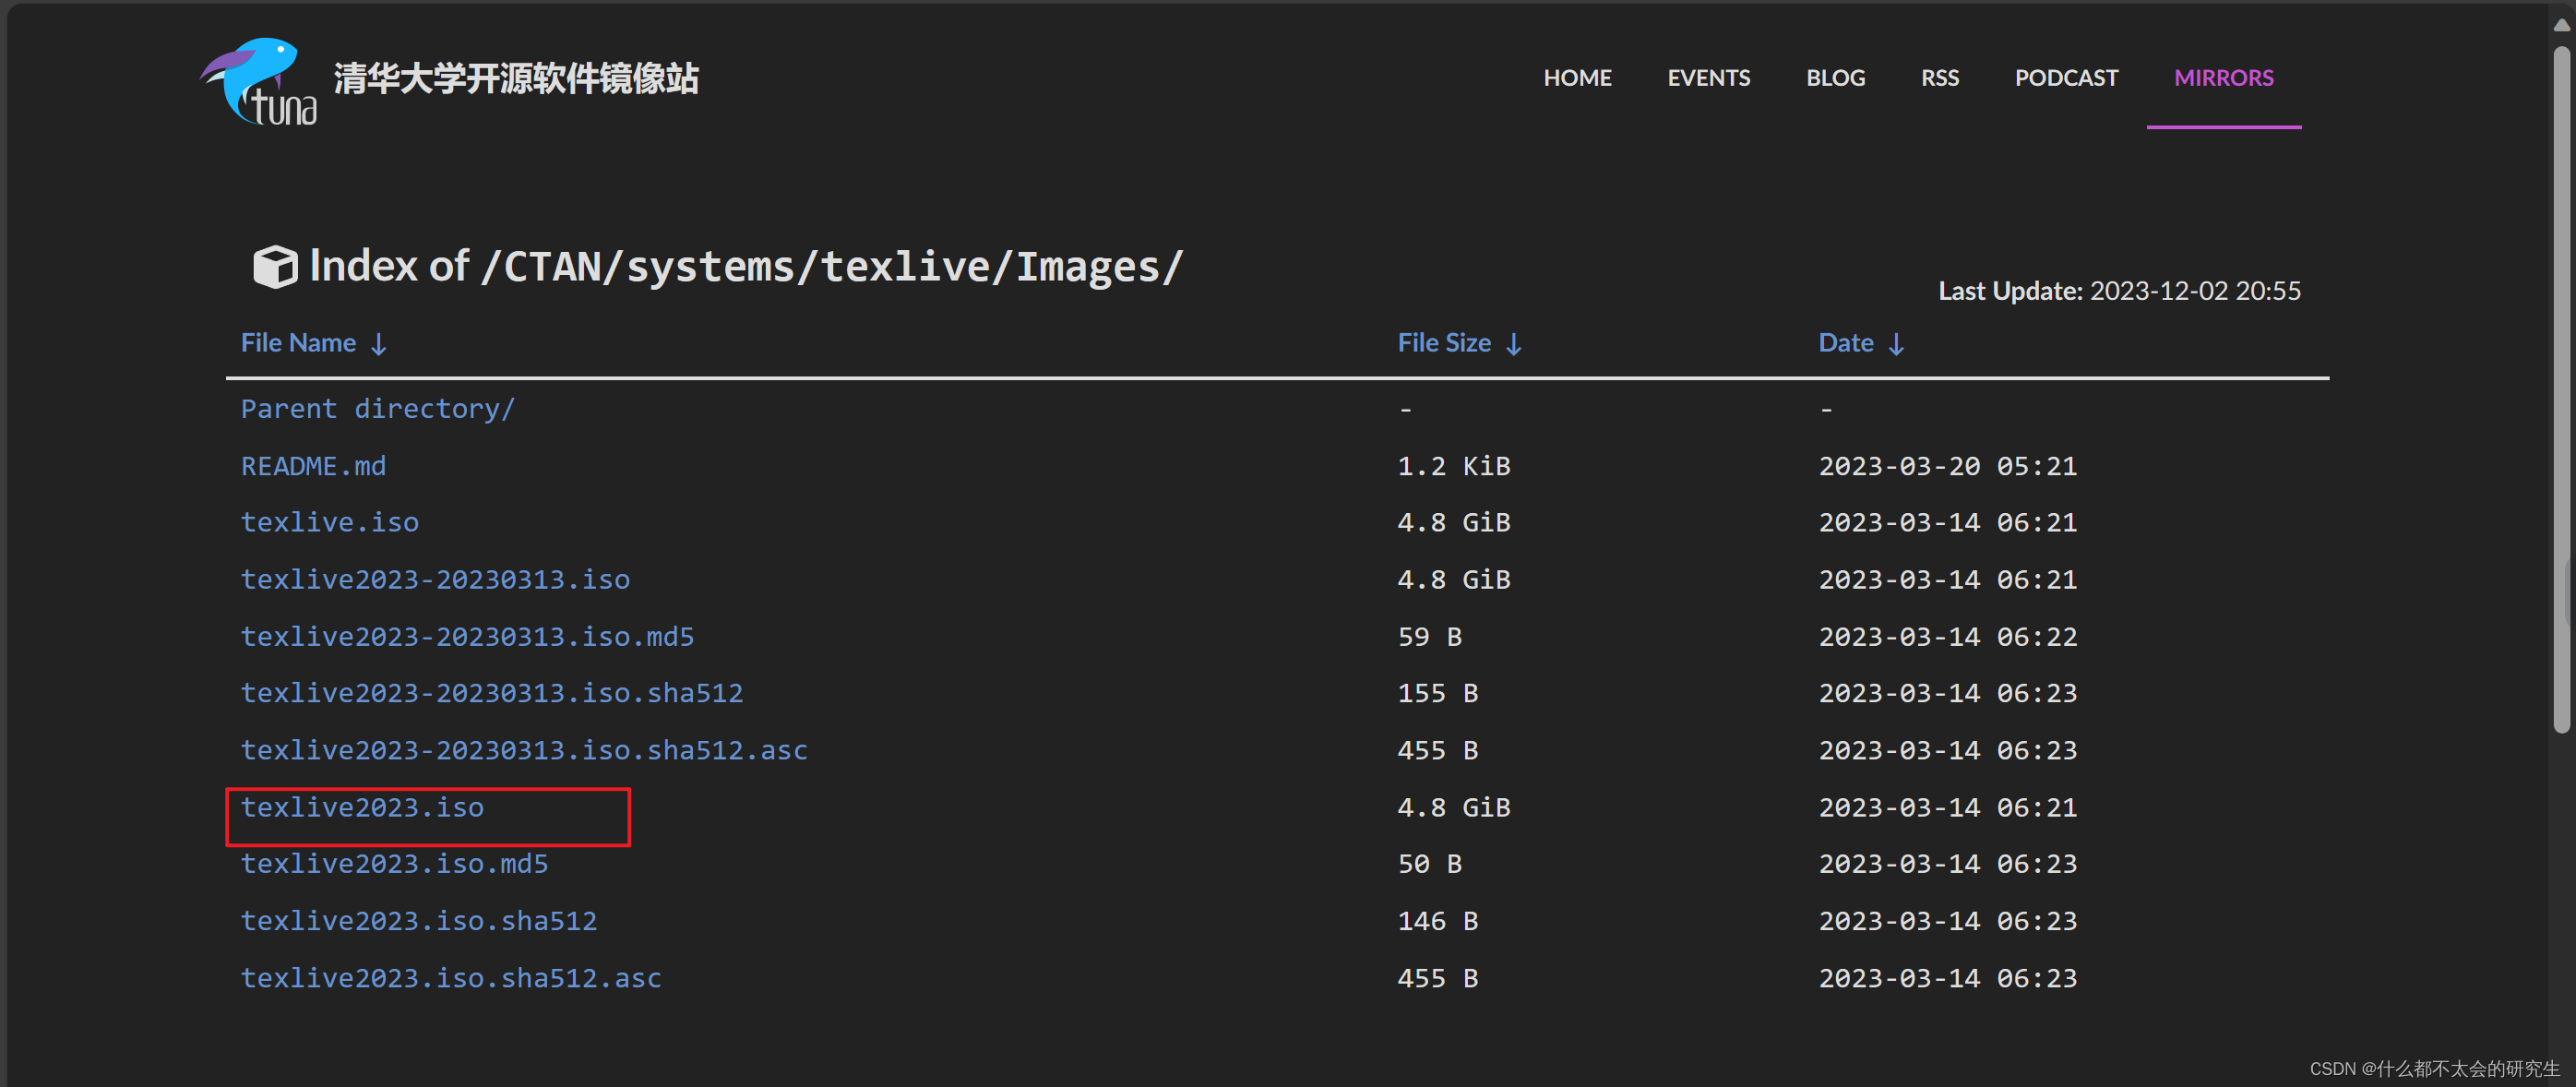Click the File Name column header

pyautogui.click(x=298, y=343)
